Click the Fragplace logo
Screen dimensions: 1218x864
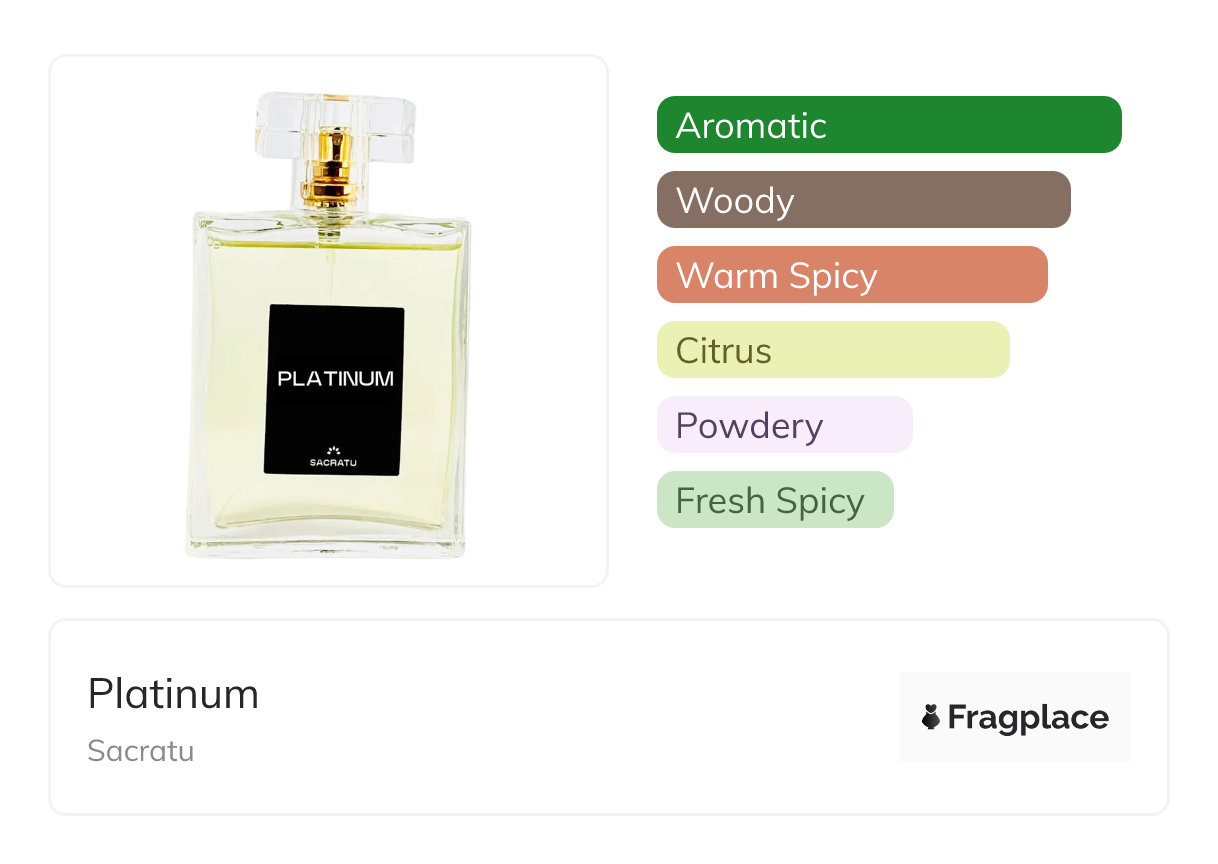click(x=1015, y=717)
